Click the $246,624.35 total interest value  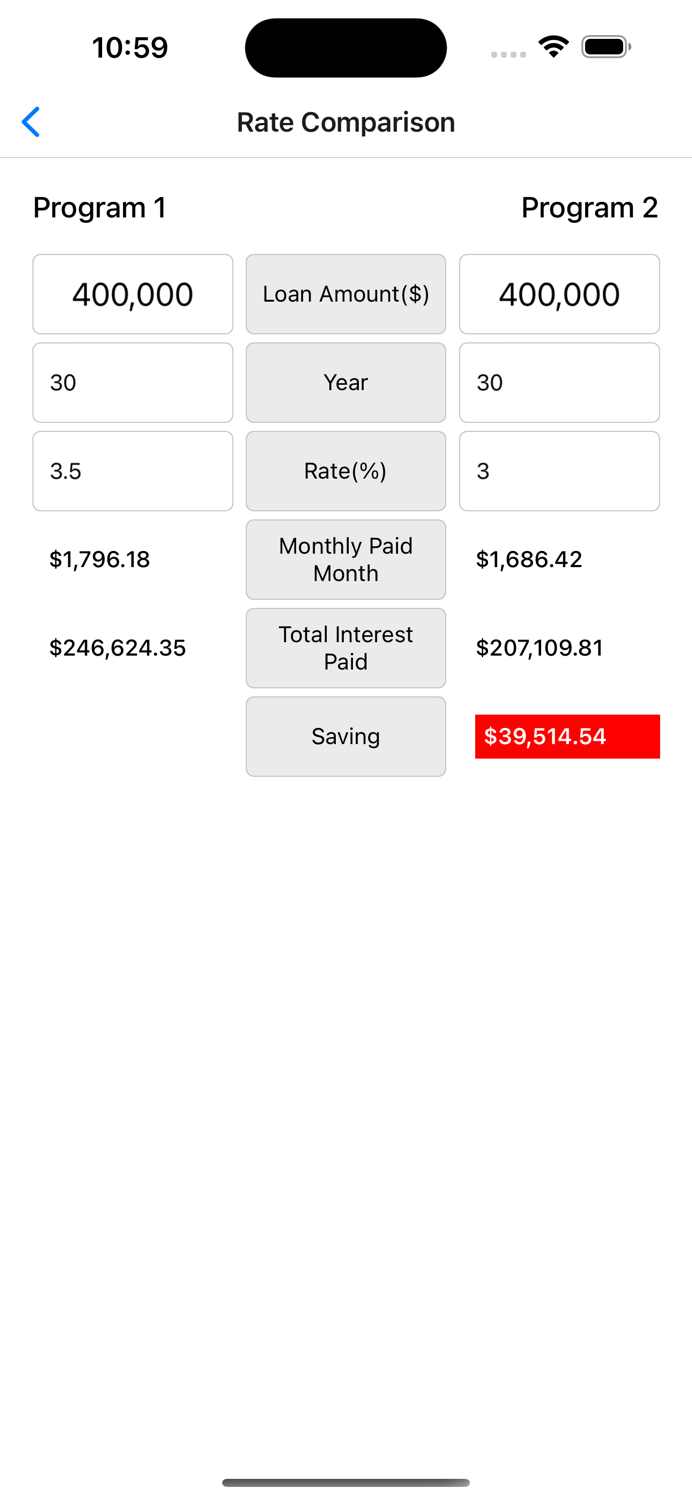[117, 648]
